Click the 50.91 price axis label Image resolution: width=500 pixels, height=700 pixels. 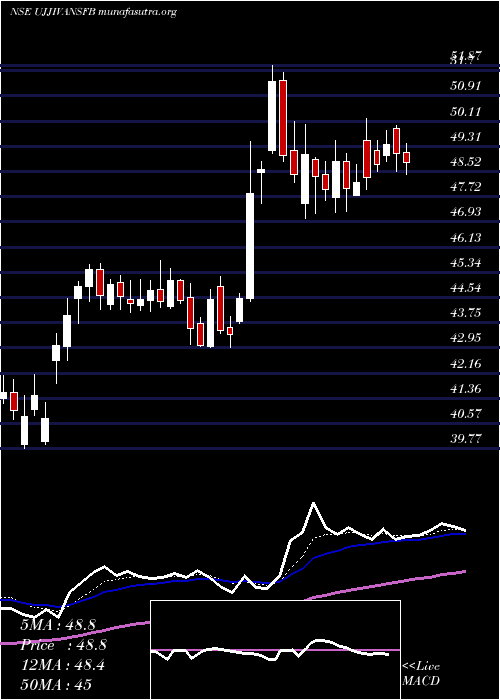466,86
